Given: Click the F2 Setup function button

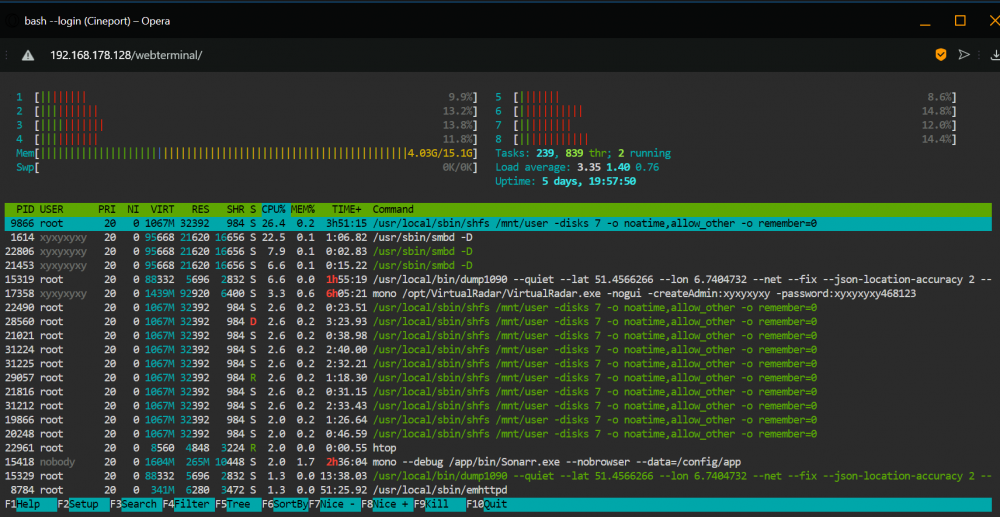Looking at the screenshot, I should pyautogui.click(x=83, y=504).
